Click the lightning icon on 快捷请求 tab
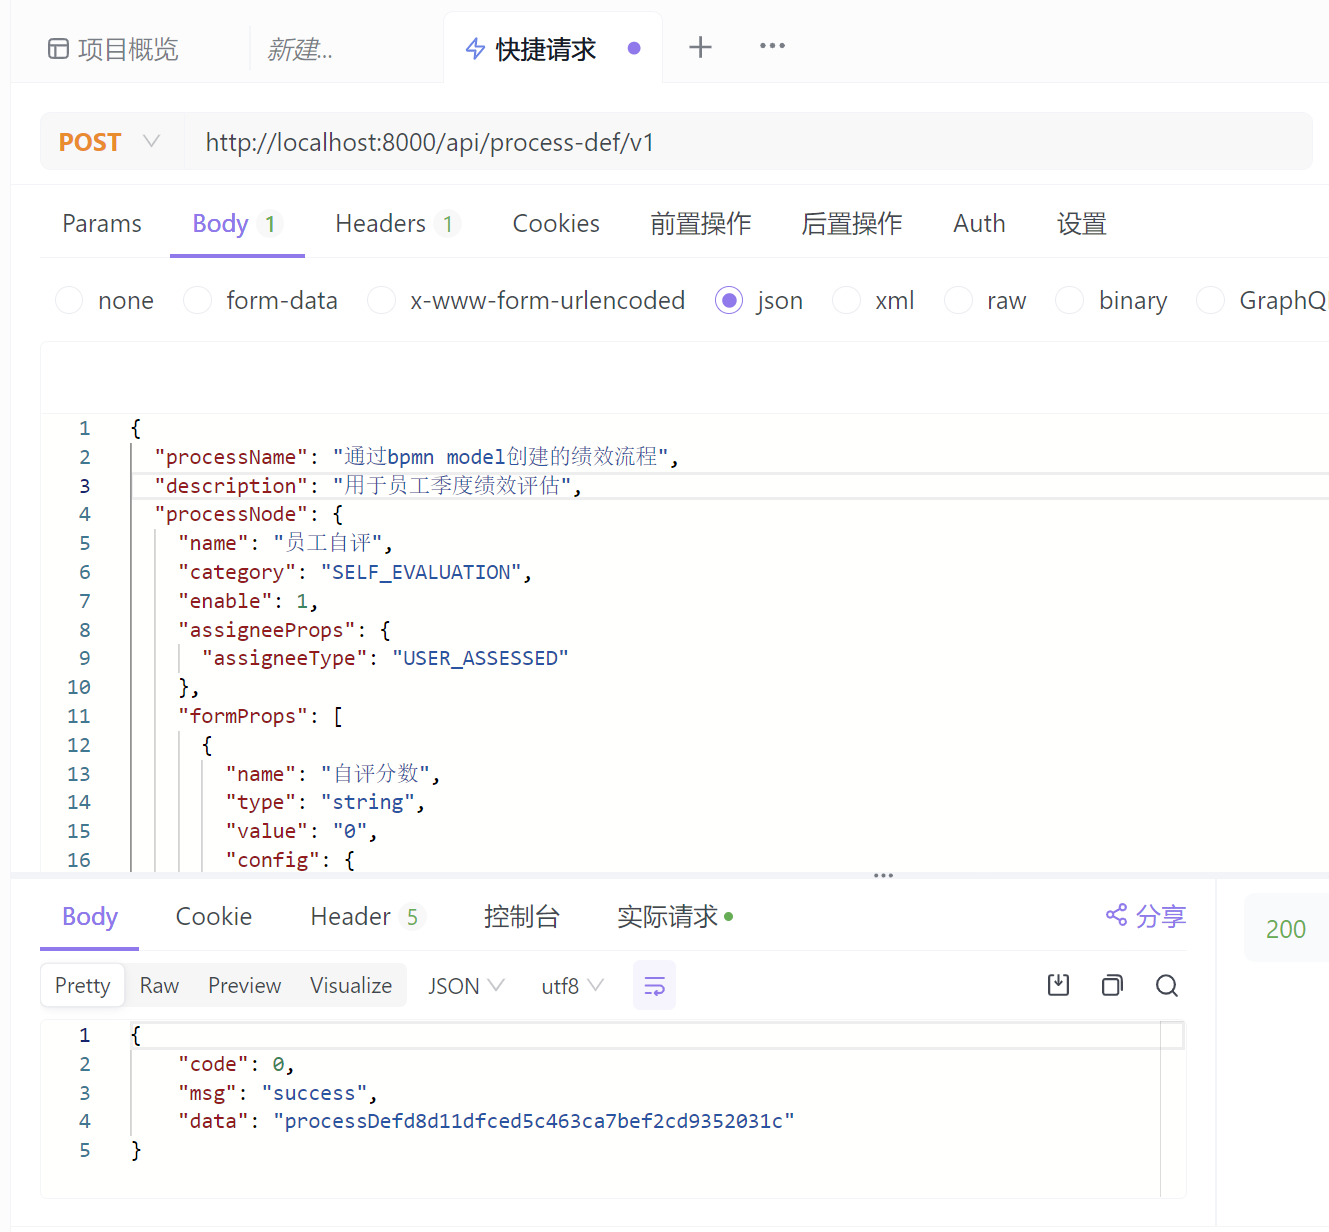 [476, 49]
